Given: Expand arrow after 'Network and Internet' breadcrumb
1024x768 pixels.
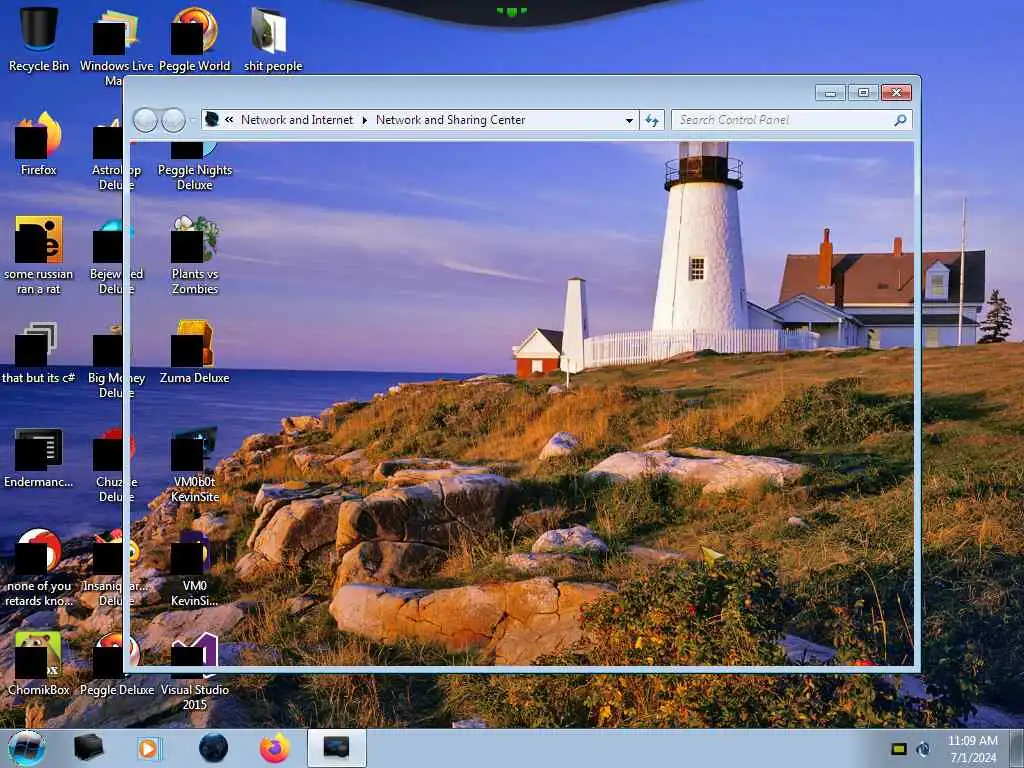Looking at the screenshot, I should [x=364, y=120].
